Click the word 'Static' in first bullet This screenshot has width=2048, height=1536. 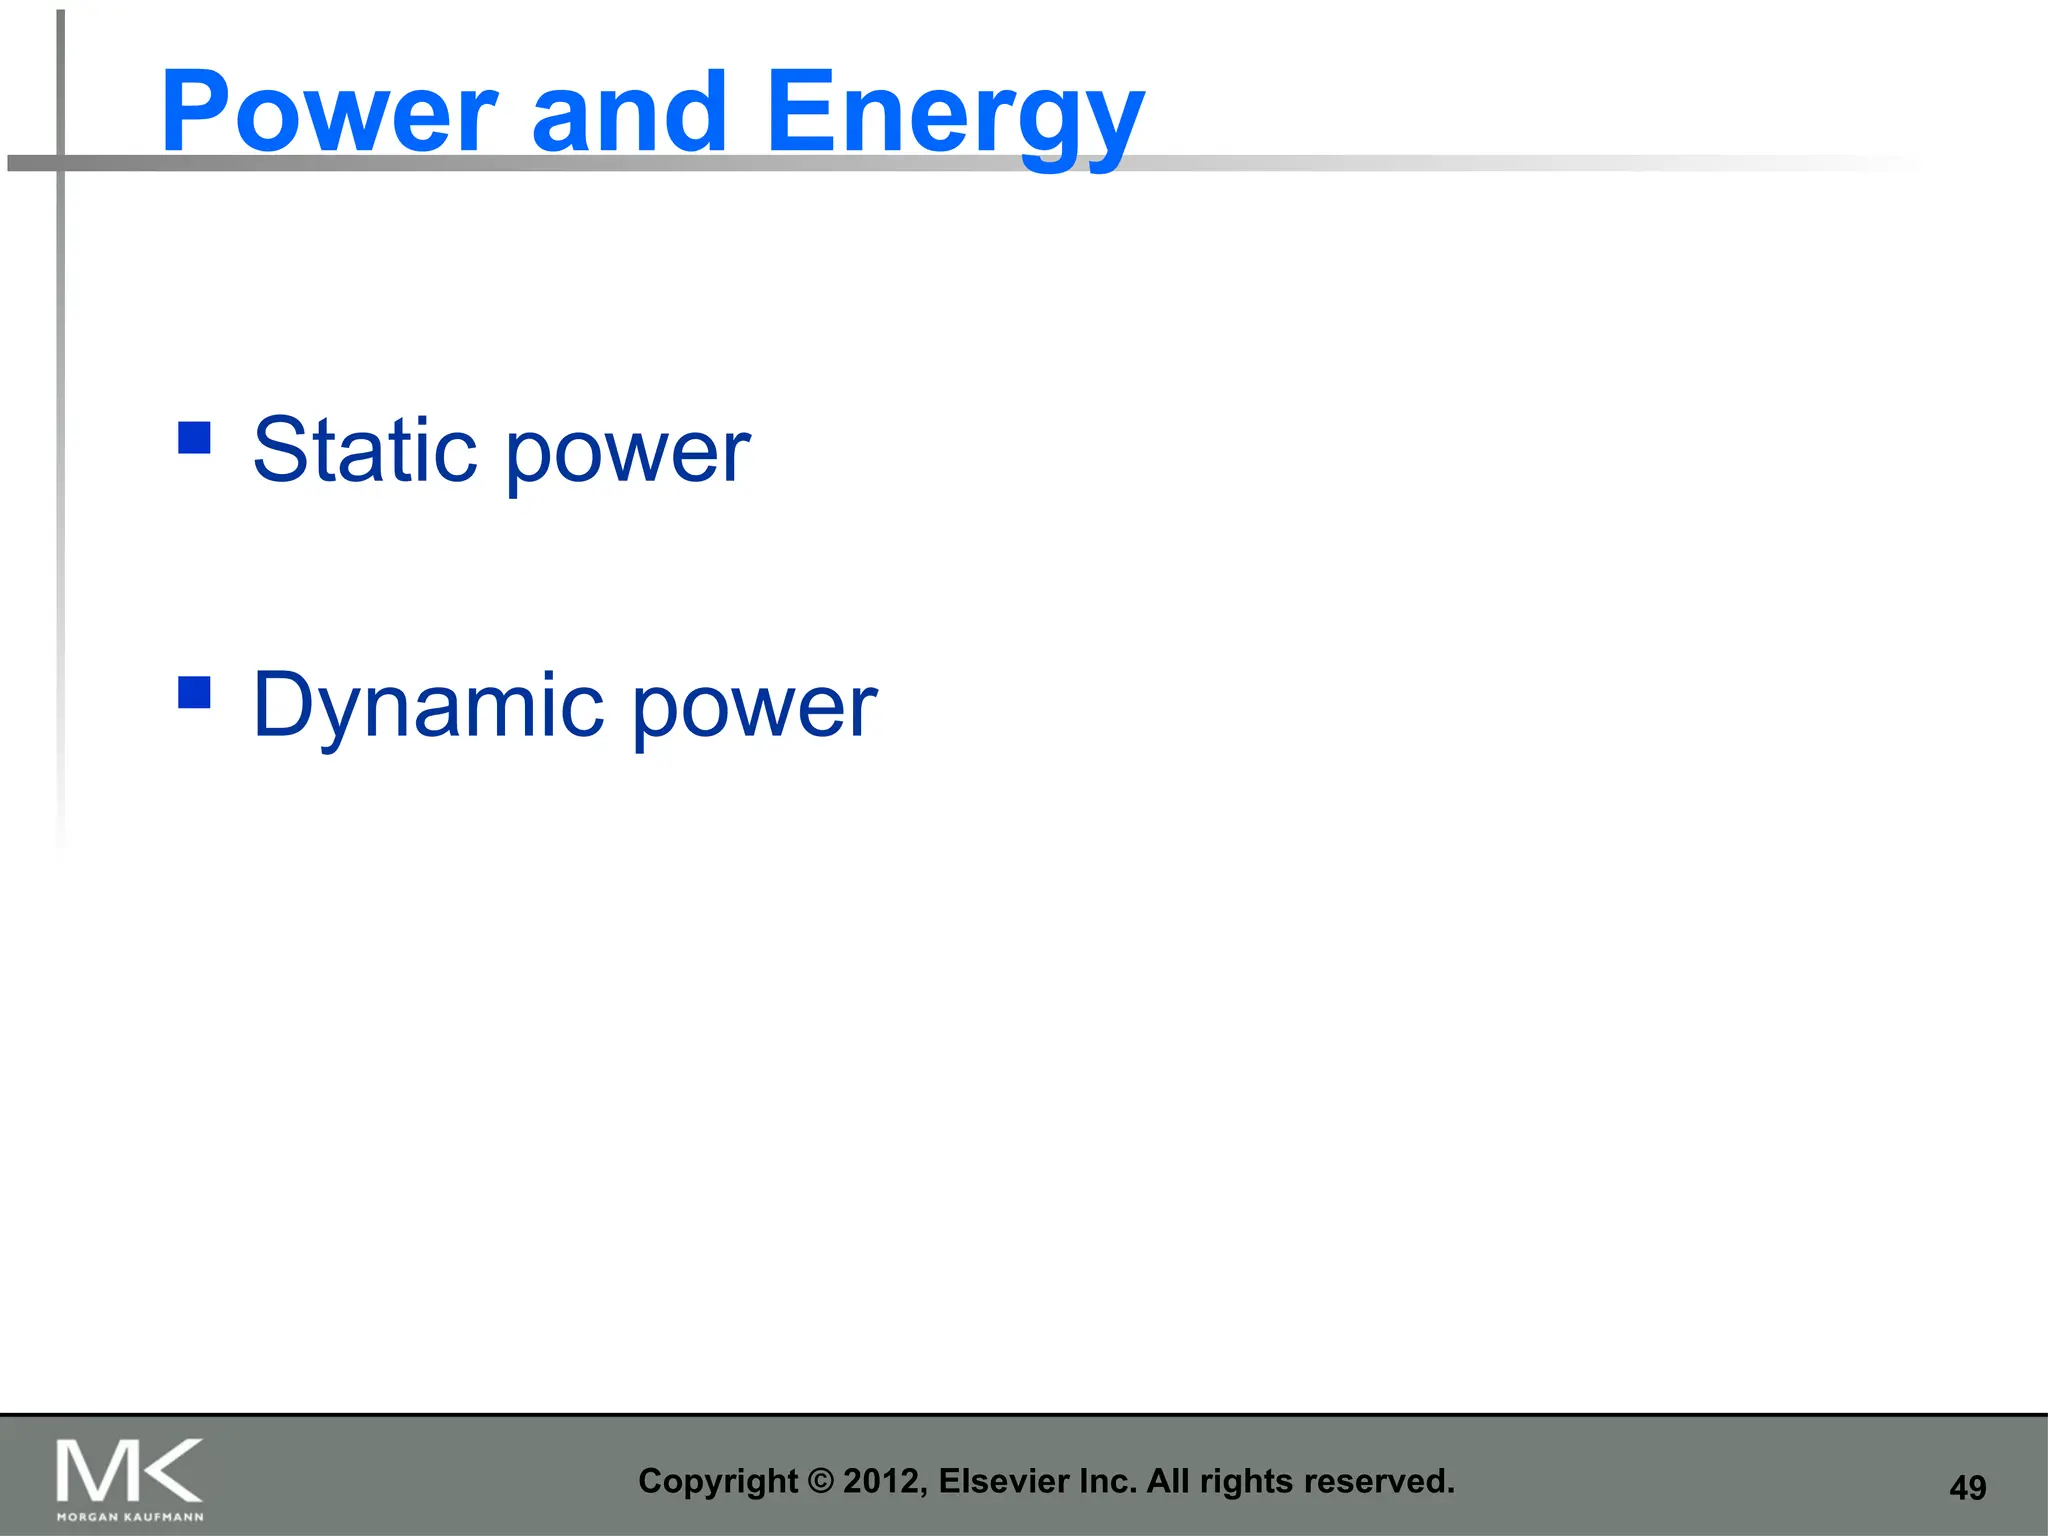coord(365,451)
